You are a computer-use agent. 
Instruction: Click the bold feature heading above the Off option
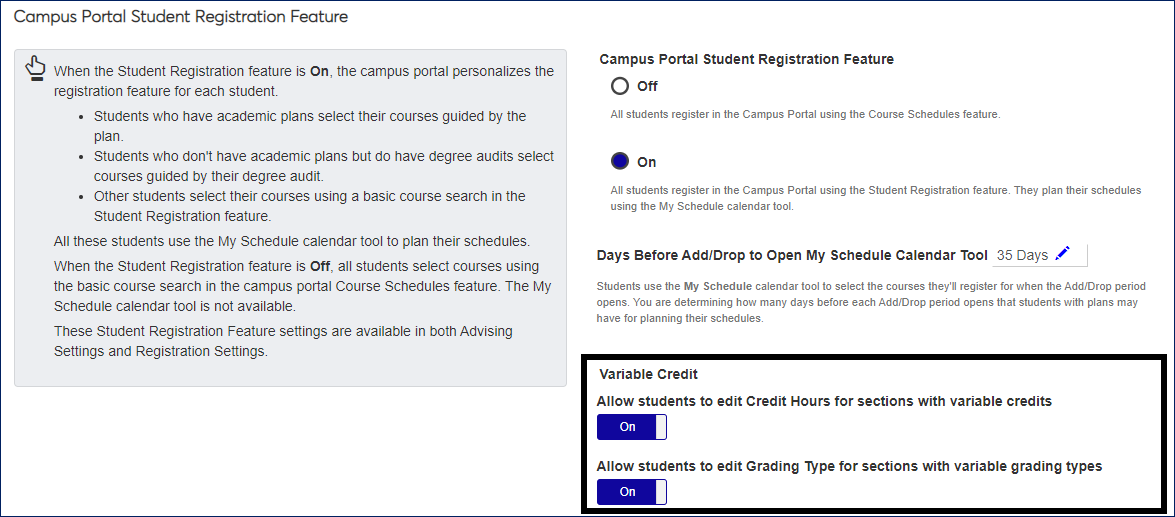pyautogui.click(x=746, y=59)
